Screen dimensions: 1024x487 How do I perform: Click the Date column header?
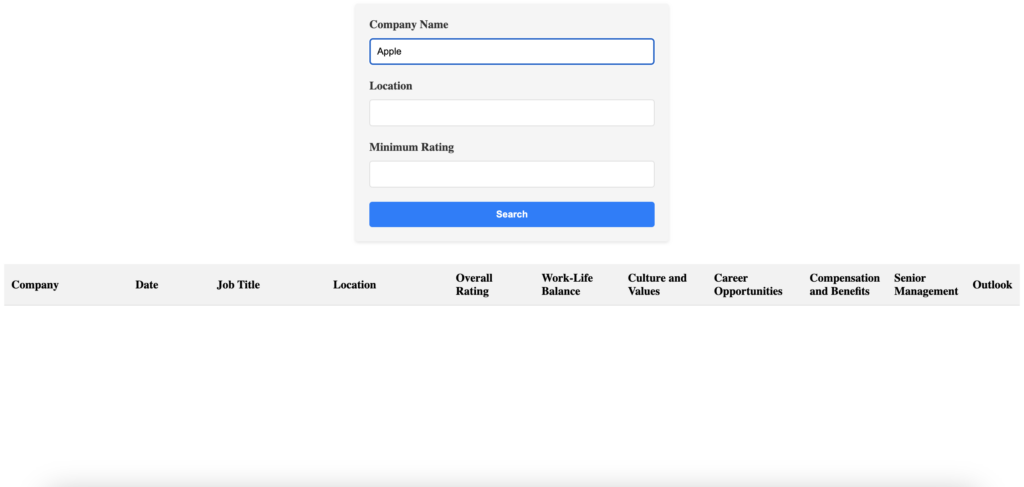pyautogui.click(x=147, y=285)
